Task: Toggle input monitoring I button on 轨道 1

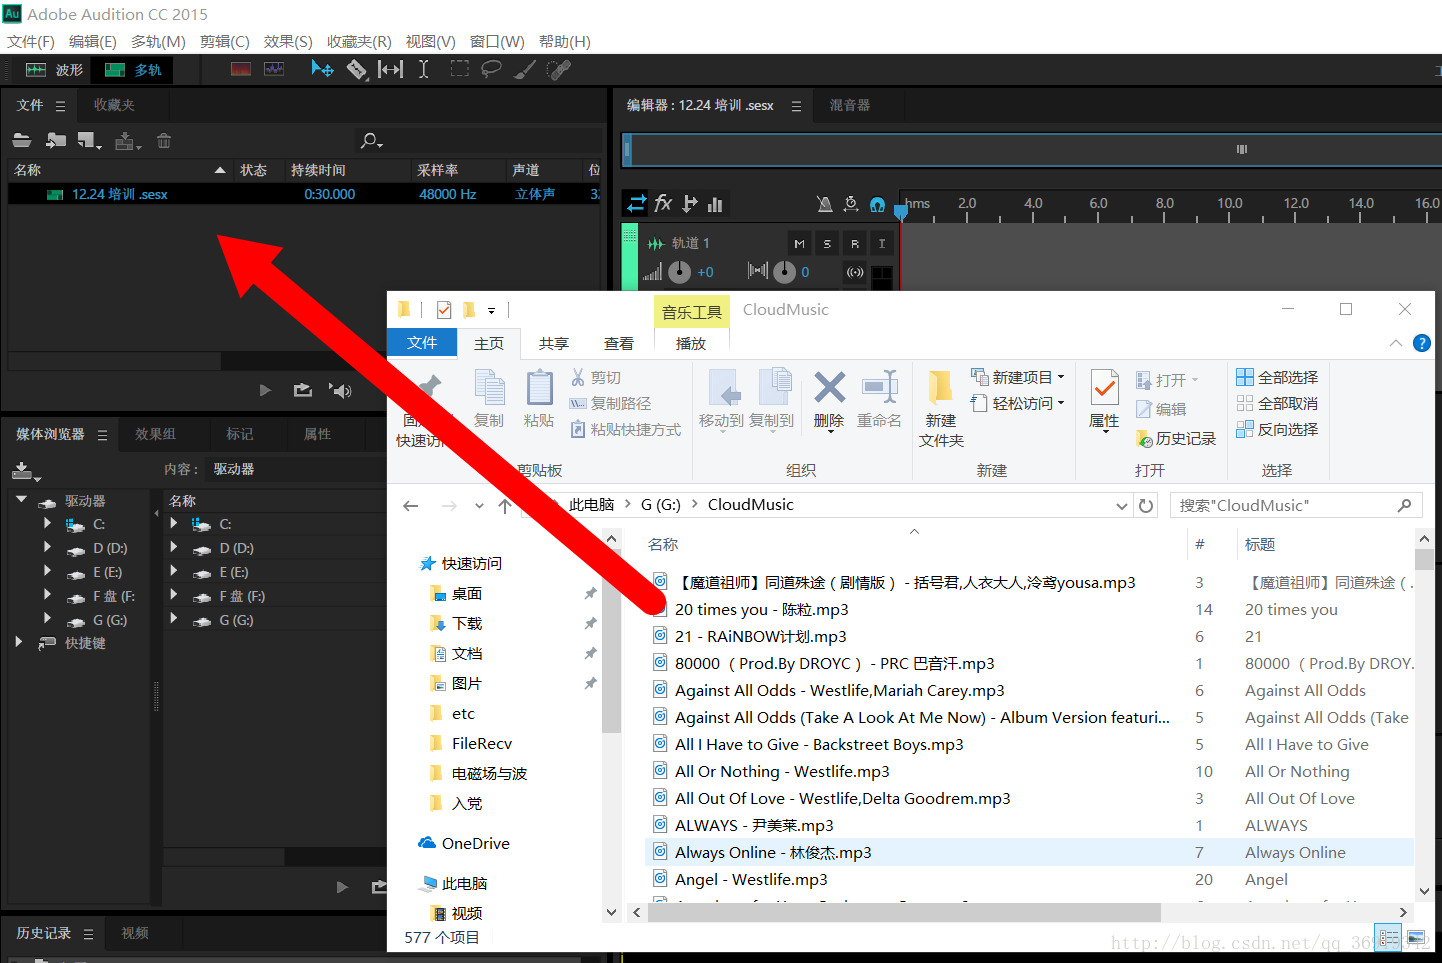Action: (882, 243)
